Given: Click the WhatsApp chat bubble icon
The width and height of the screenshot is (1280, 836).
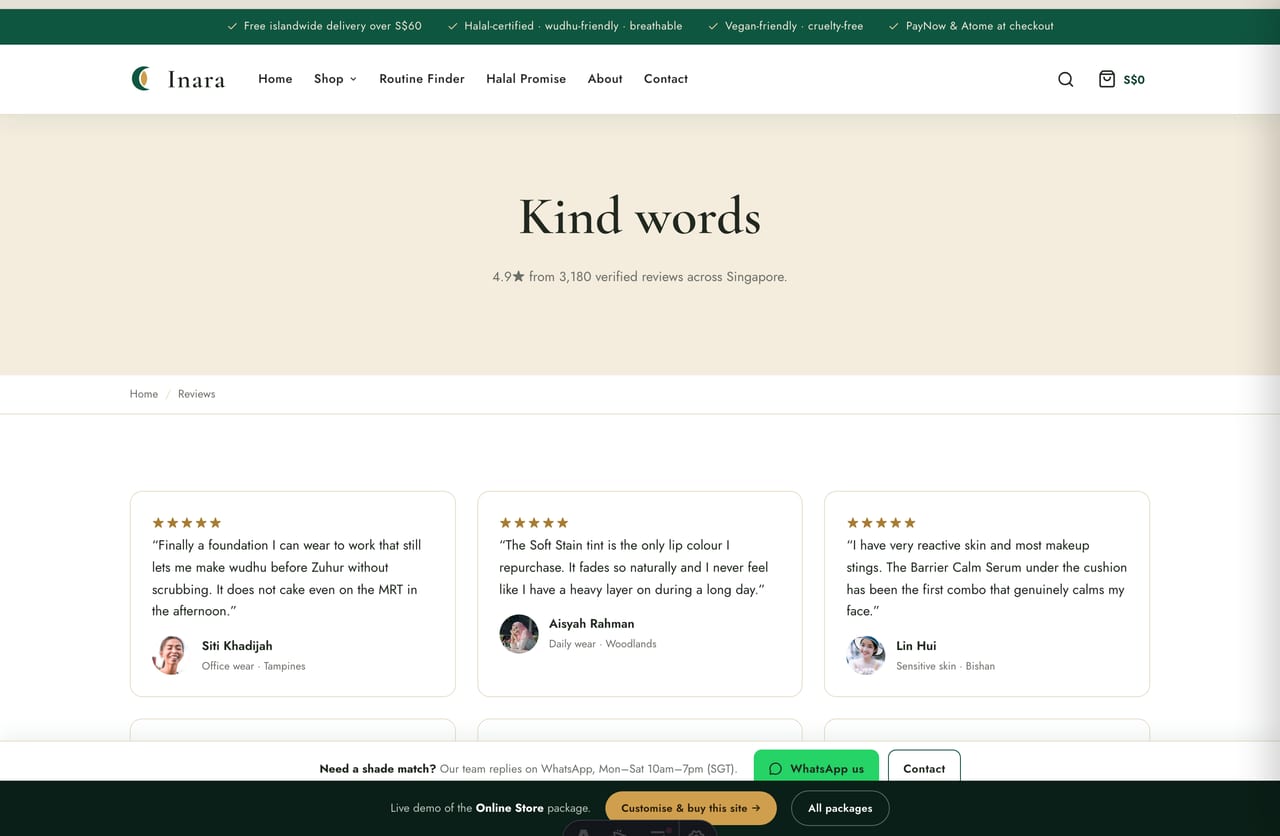Looking at the screenshot, I should click(775, 769).
